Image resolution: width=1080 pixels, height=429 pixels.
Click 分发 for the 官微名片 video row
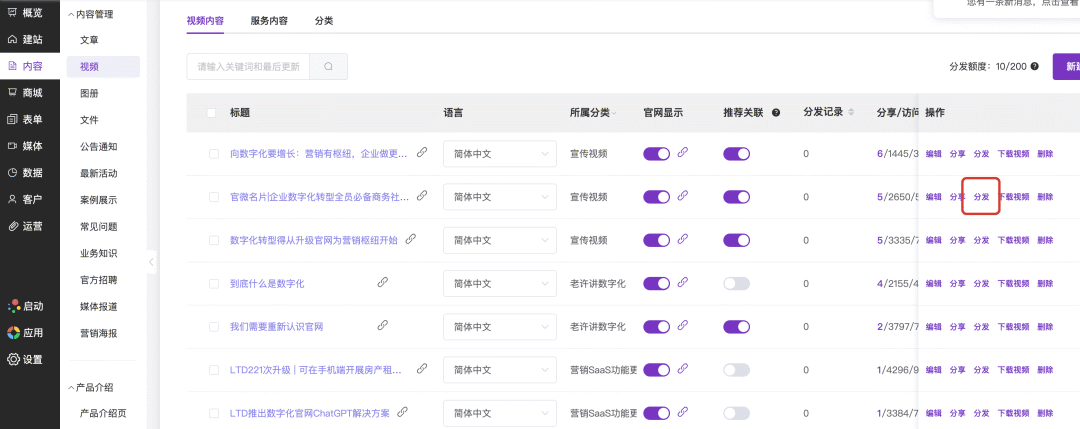tap(981, 197)
